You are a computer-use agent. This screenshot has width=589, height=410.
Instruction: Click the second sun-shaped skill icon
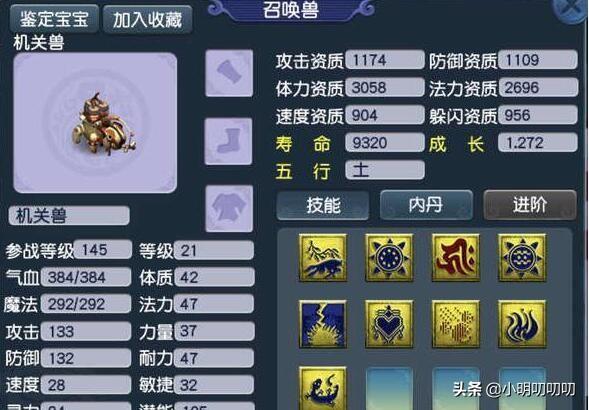[x=522, y=257]
